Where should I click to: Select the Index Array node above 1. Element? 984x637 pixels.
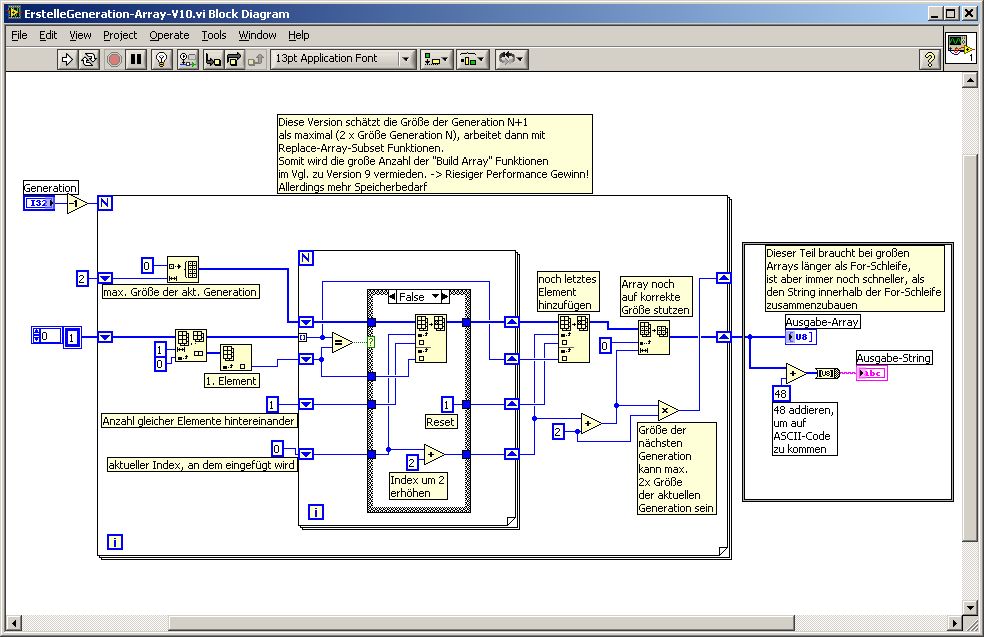(x=235, y=357)
